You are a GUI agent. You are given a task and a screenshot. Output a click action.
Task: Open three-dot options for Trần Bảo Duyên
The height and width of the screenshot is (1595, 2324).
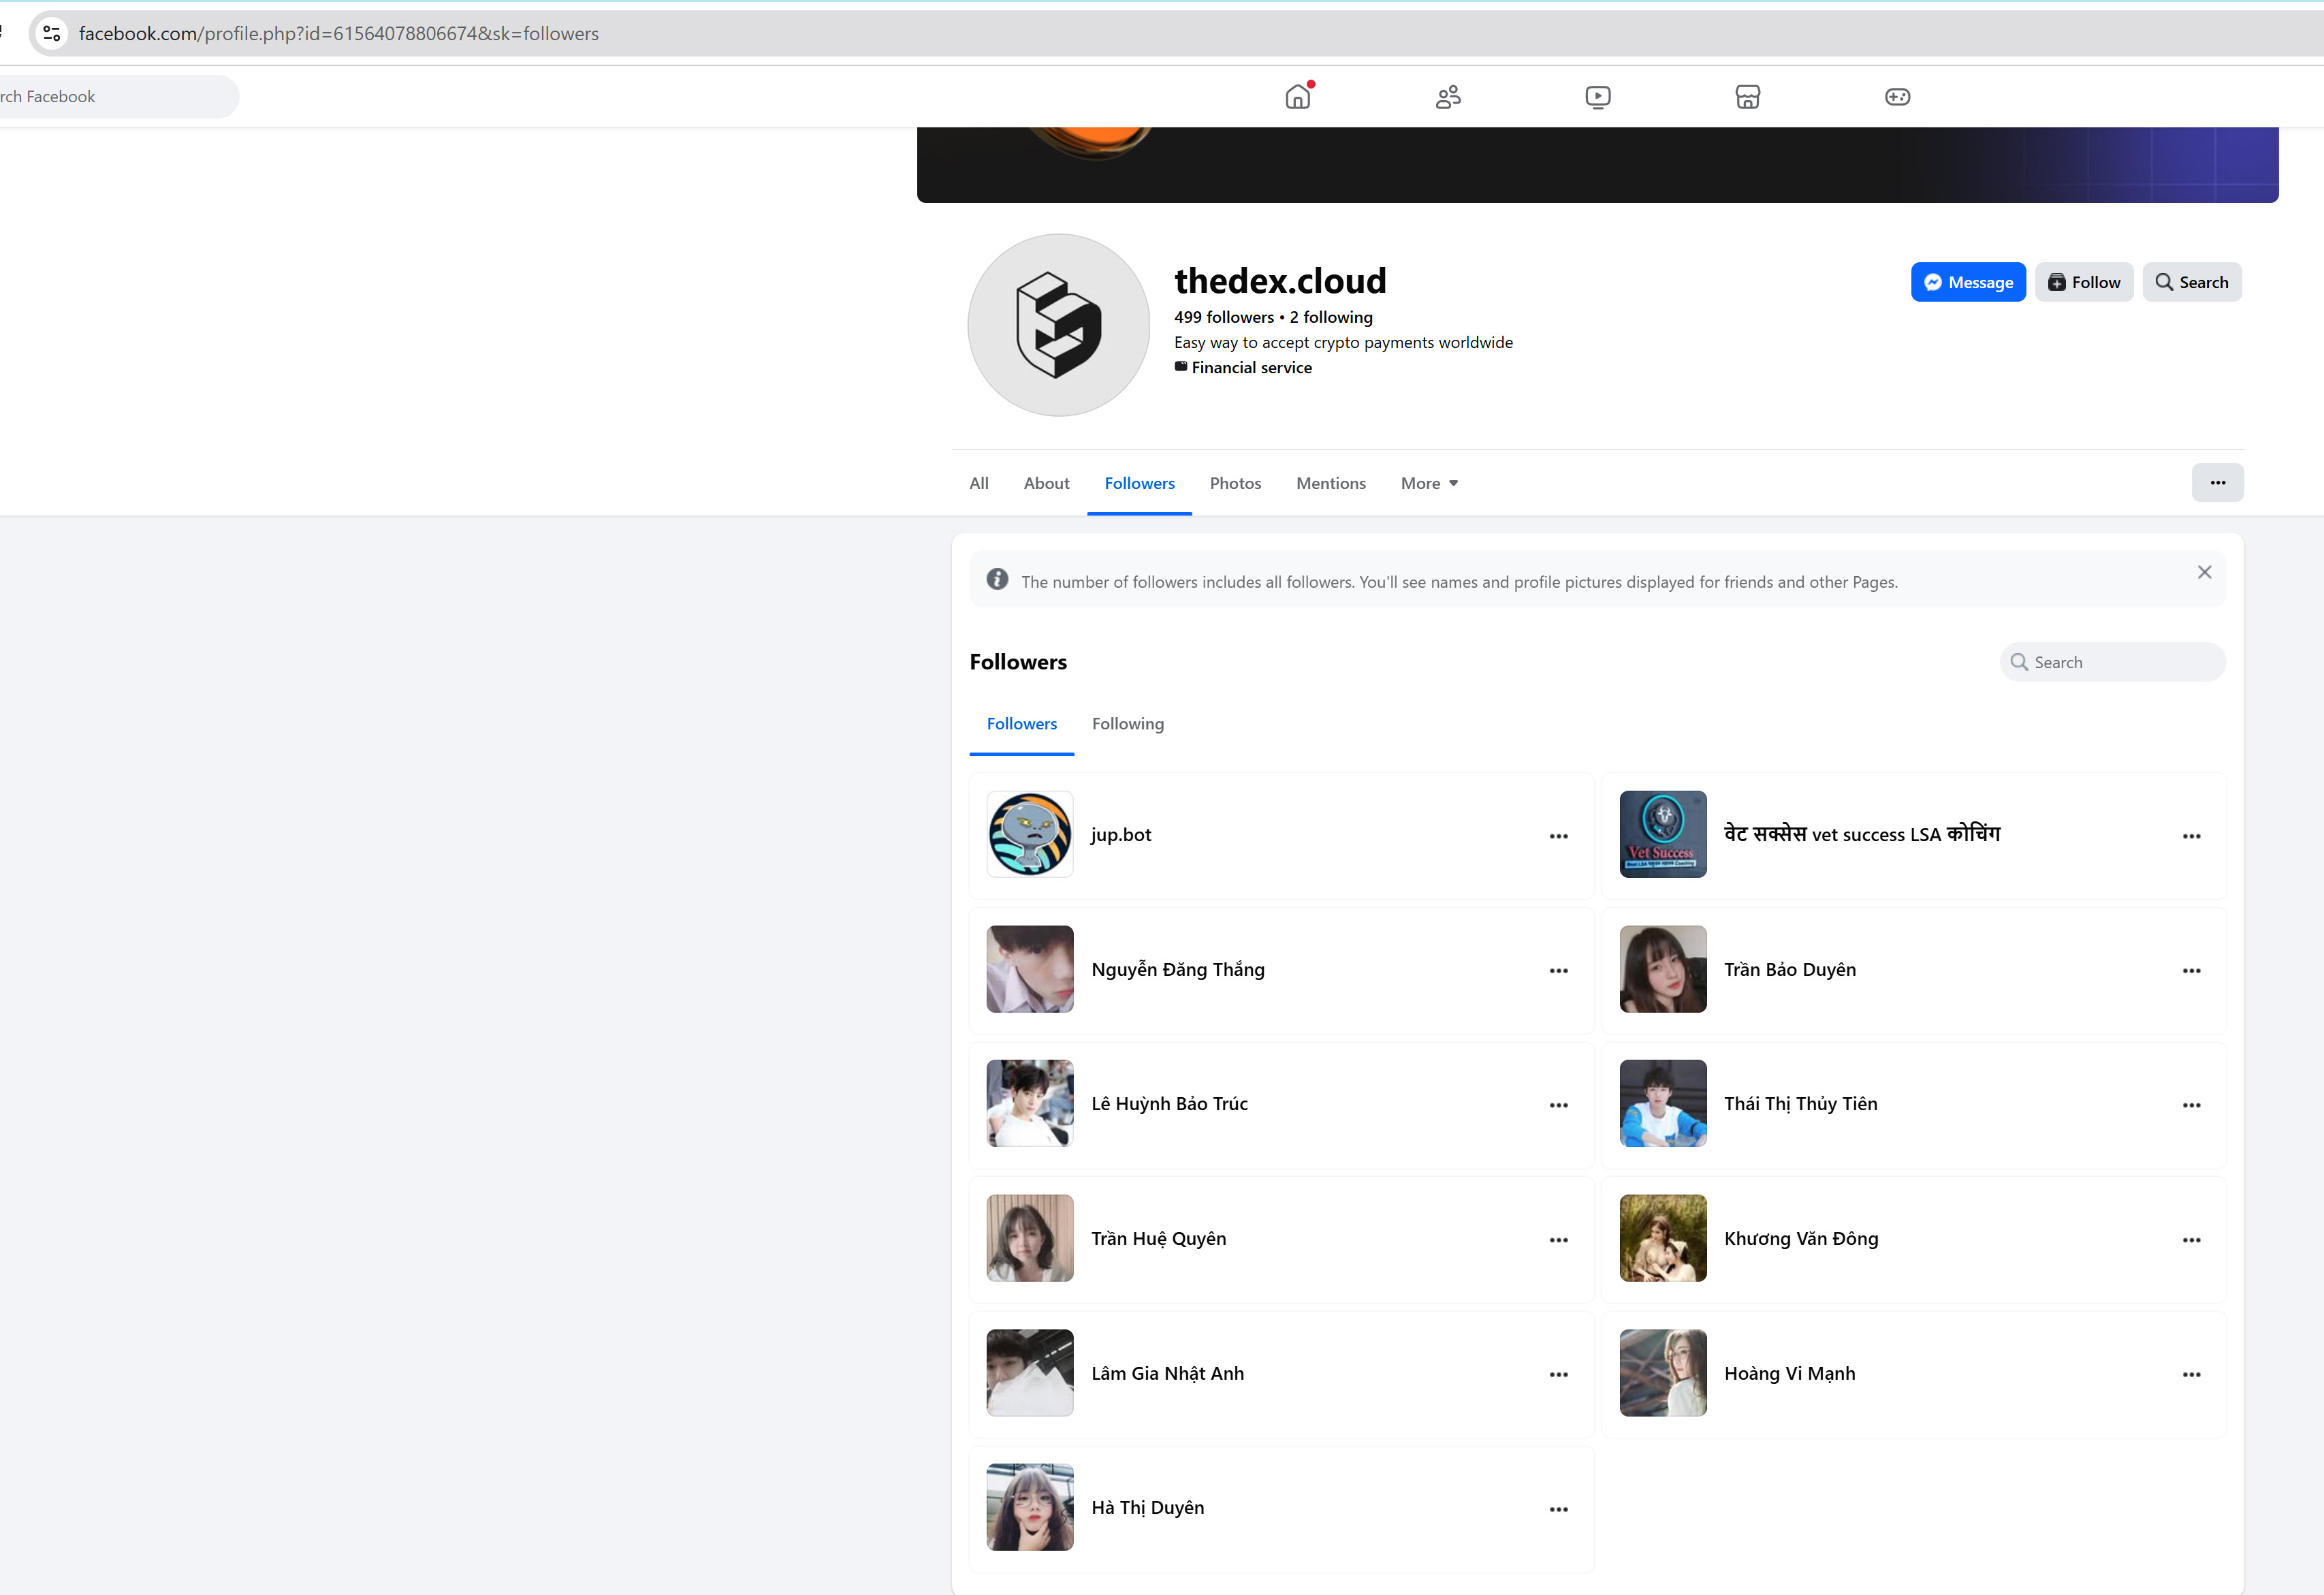(x=2191, y=970)
